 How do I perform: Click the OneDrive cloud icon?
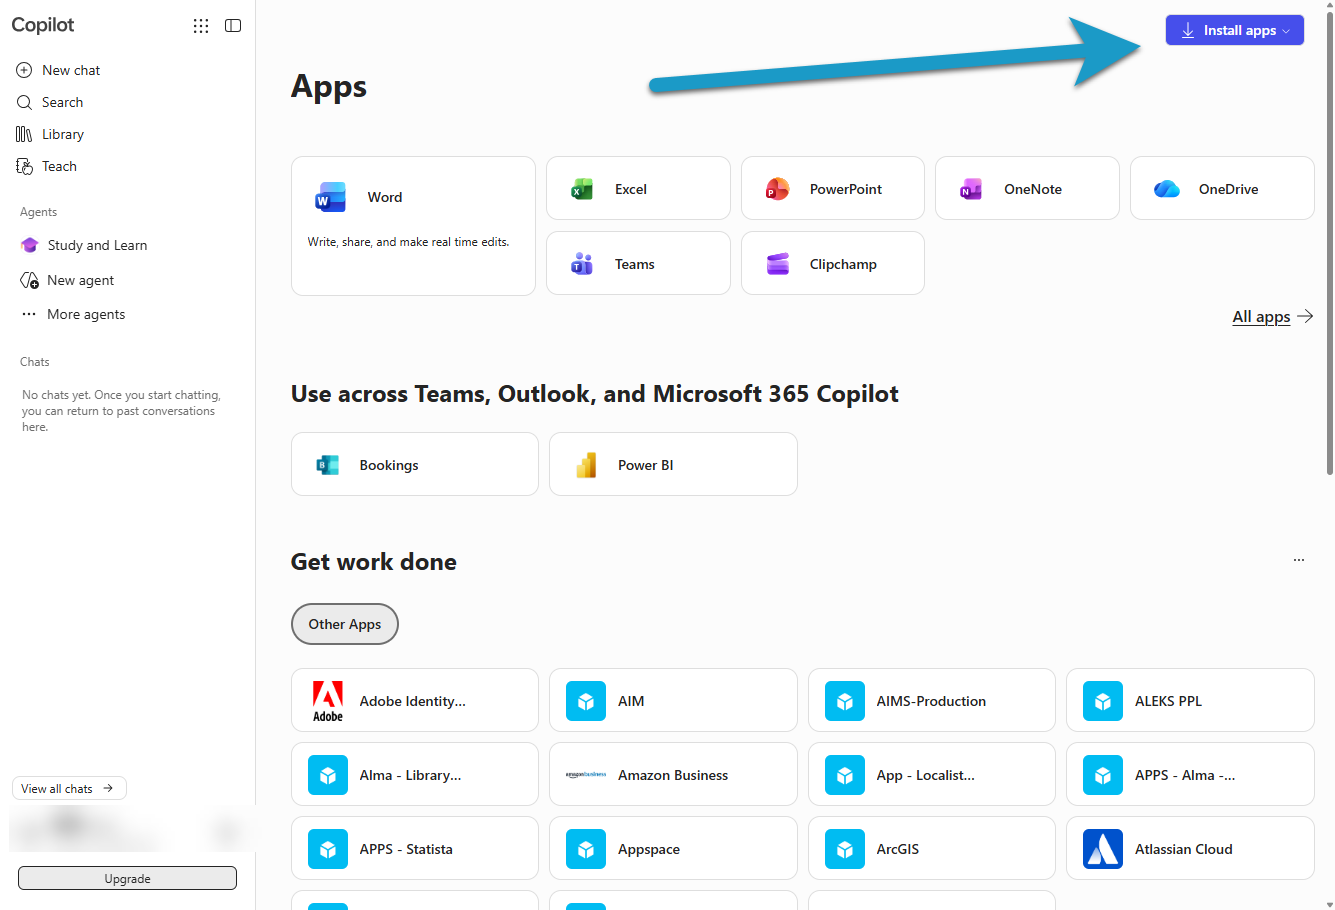point(1166,189)
